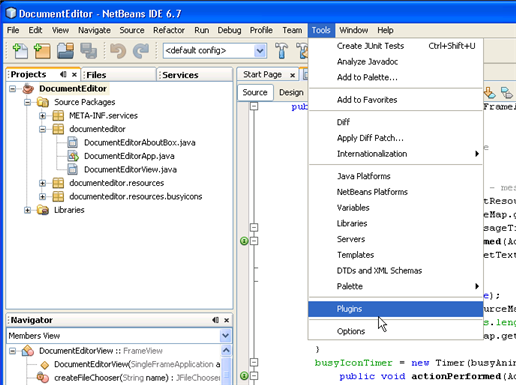Switch to the Design view button
The height and width of the screenshot is (385, 516).
click(291, 92)
